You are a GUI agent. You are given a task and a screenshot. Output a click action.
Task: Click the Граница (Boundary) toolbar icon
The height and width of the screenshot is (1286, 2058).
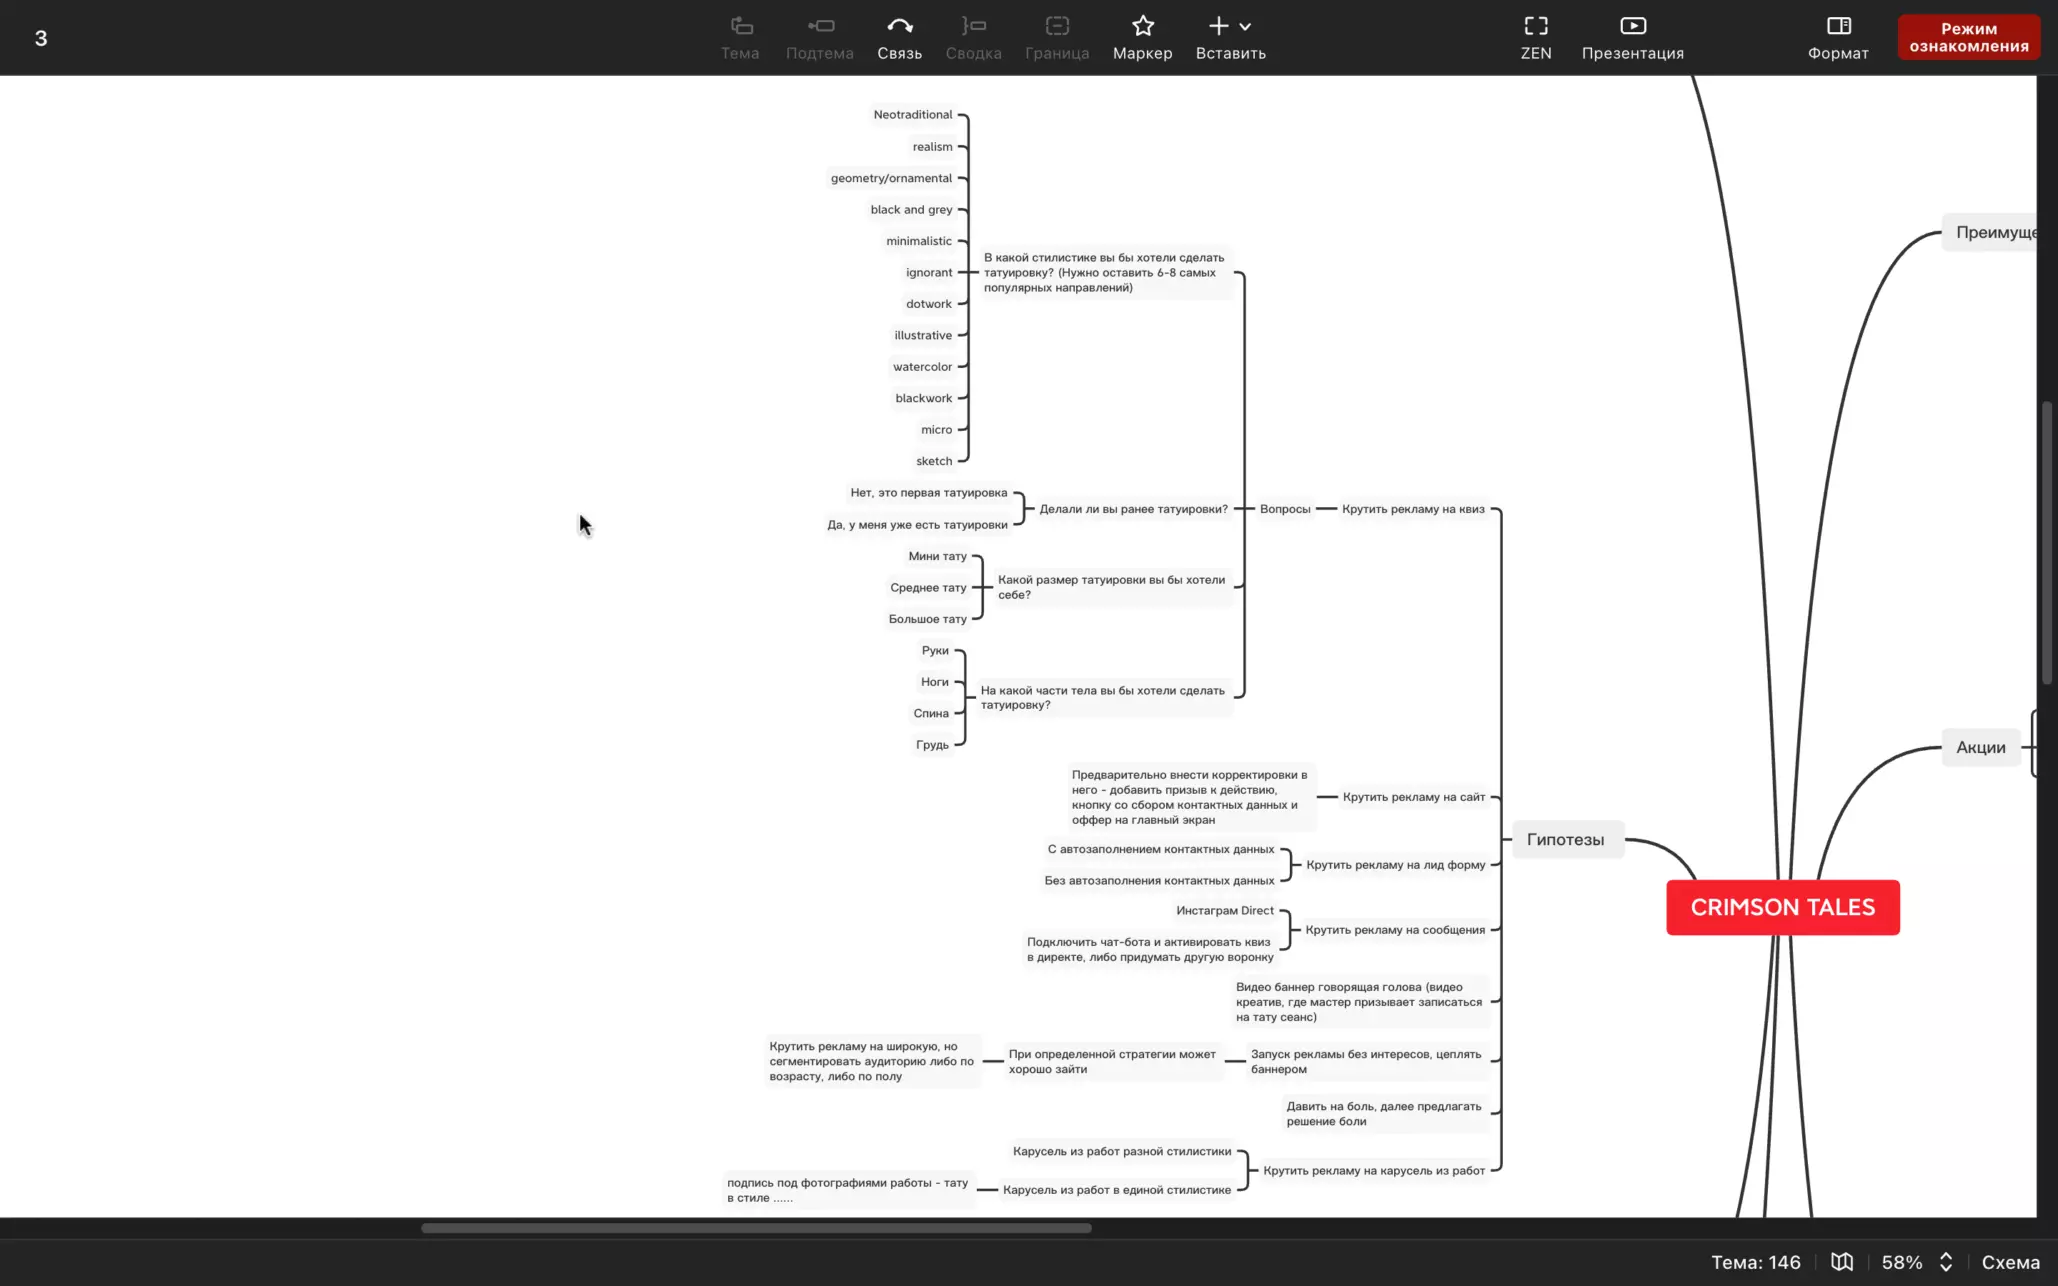(x=1057, y=27)
